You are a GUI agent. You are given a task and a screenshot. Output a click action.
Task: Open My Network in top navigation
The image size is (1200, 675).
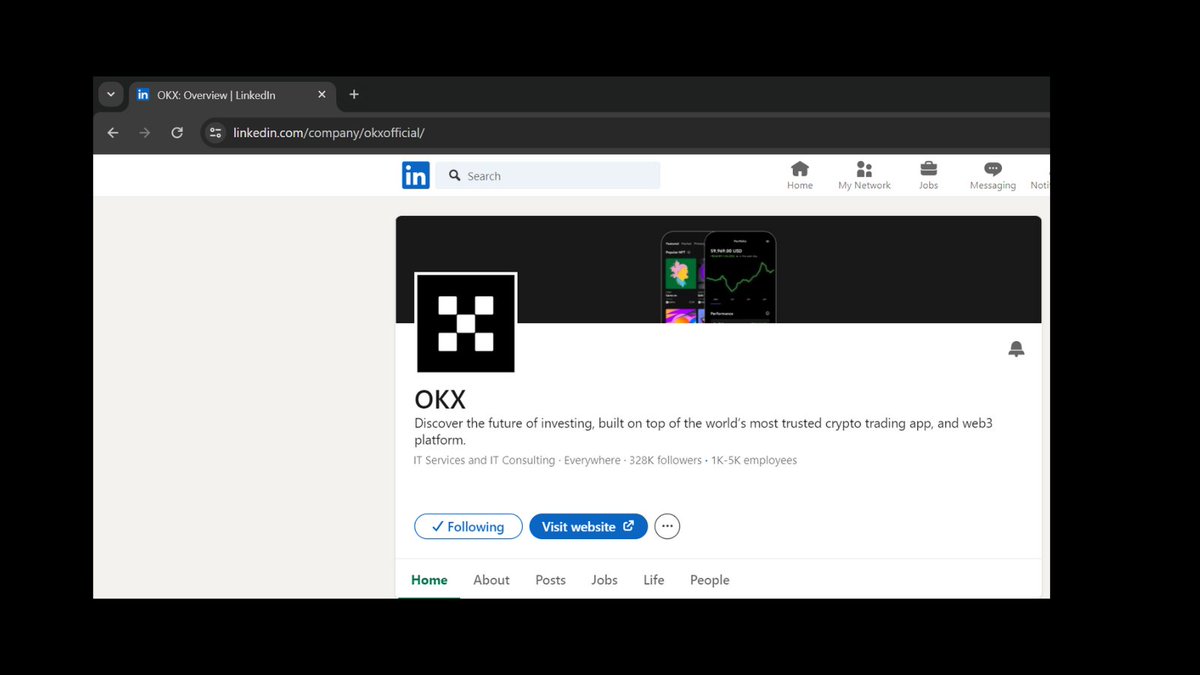[864, 175]
